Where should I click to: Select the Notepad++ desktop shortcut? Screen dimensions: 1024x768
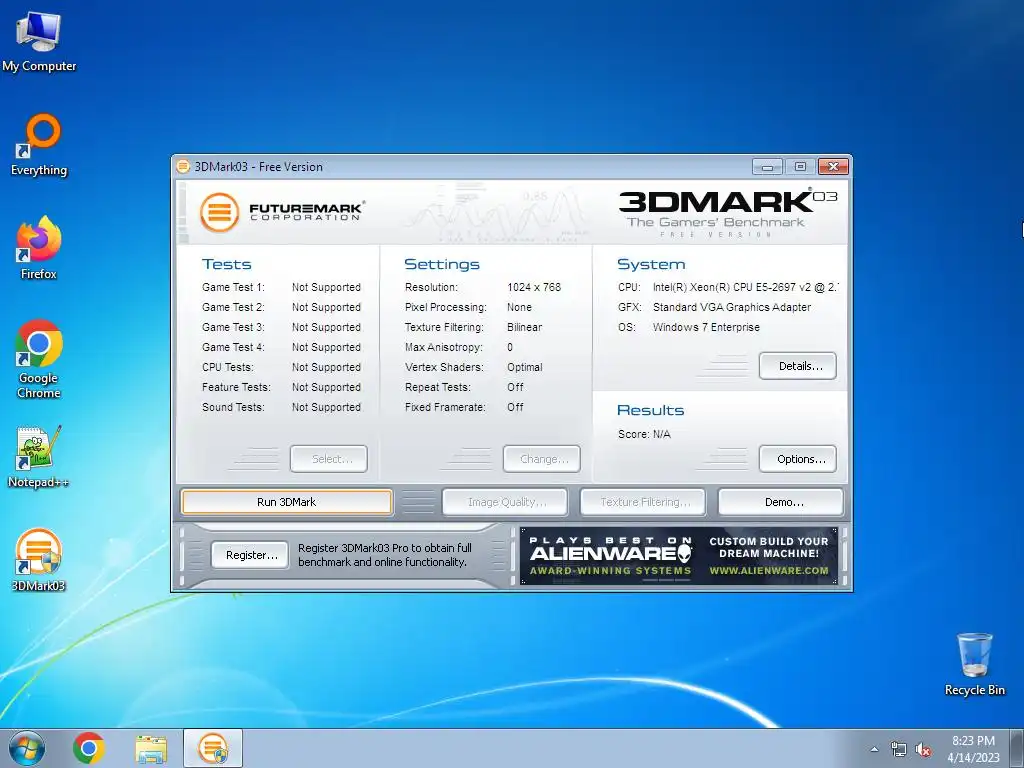tap(39, 457)
